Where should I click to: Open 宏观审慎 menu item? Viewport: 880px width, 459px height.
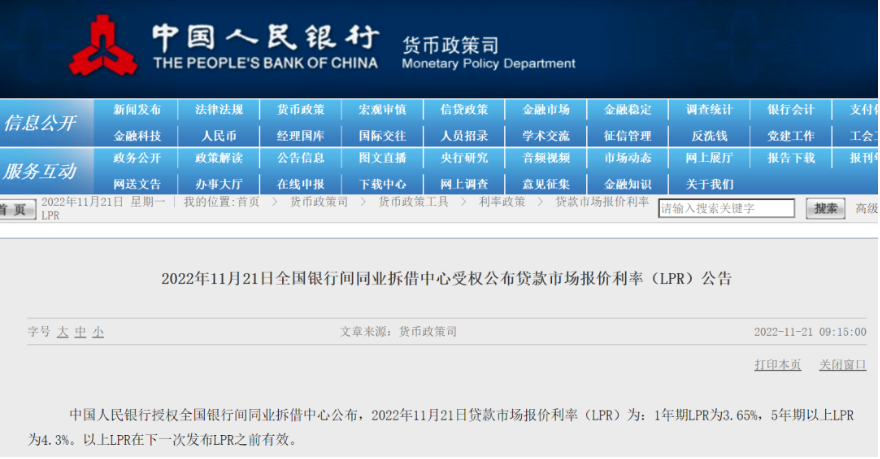tap(382, 110)
